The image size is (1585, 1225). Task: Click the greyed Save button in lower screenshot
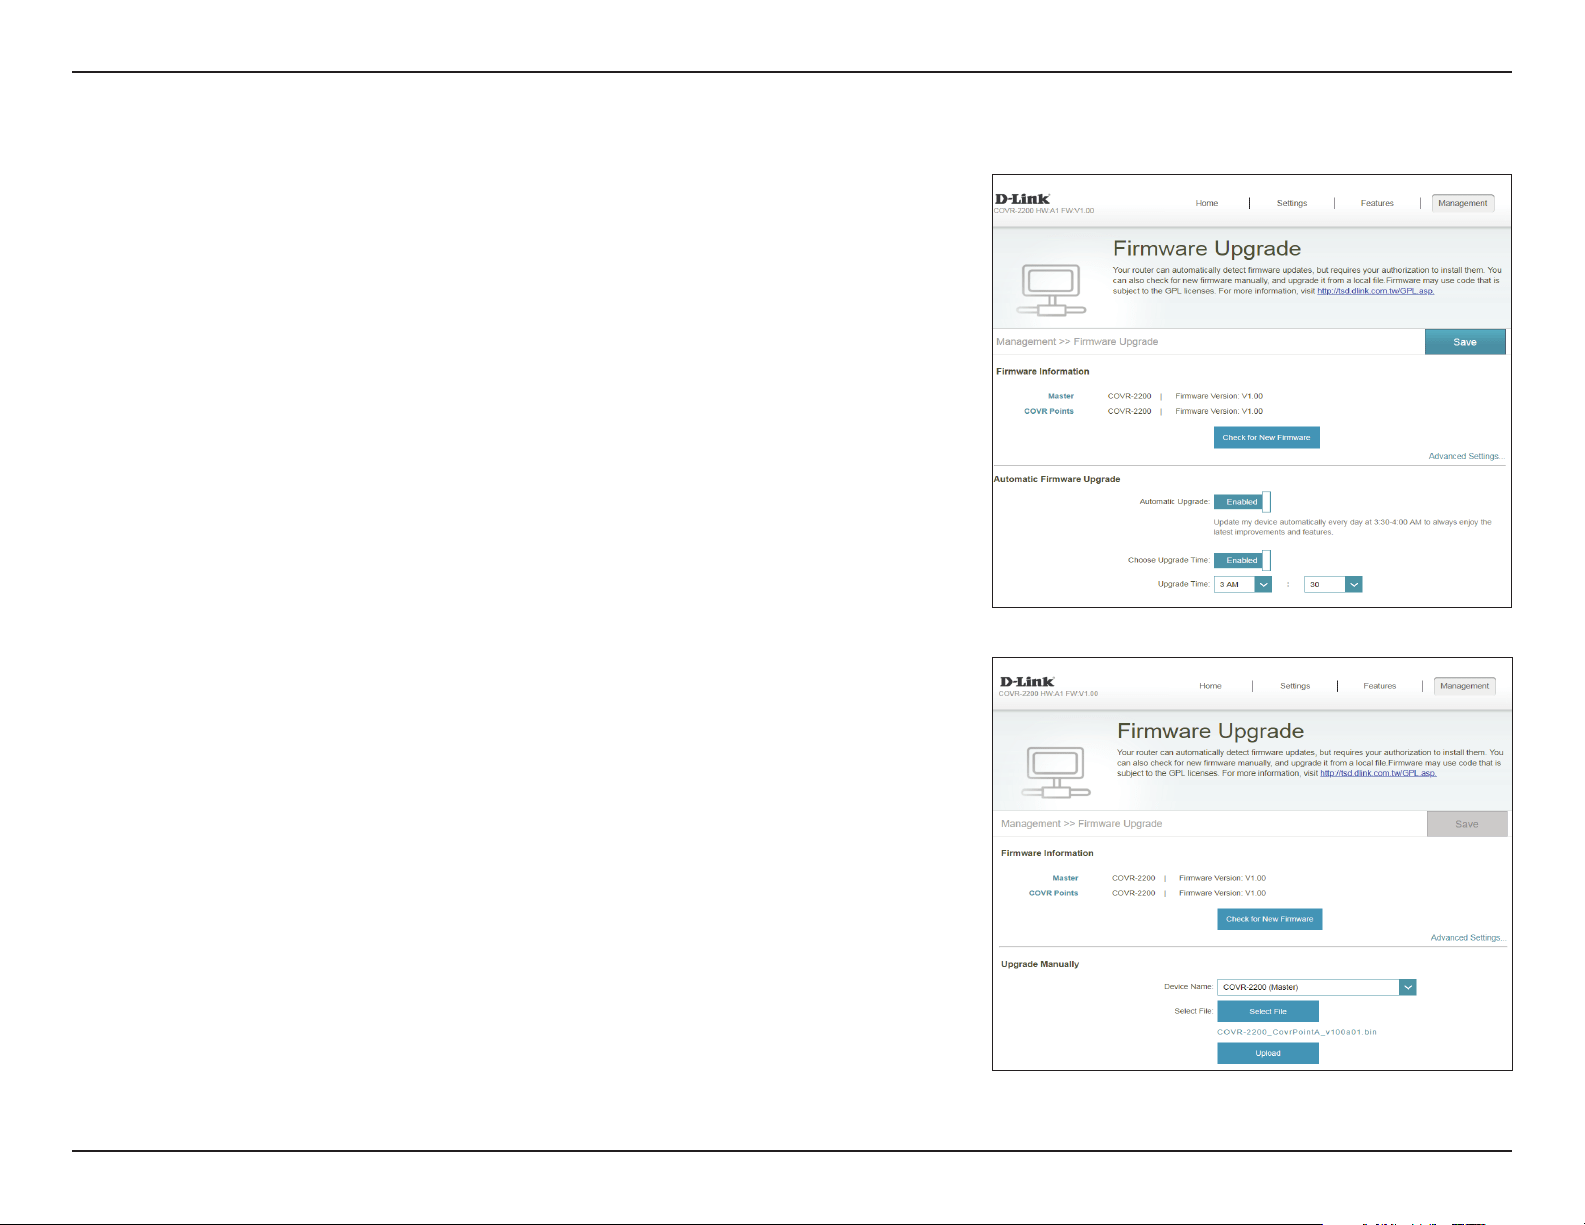coord(1467,824)
